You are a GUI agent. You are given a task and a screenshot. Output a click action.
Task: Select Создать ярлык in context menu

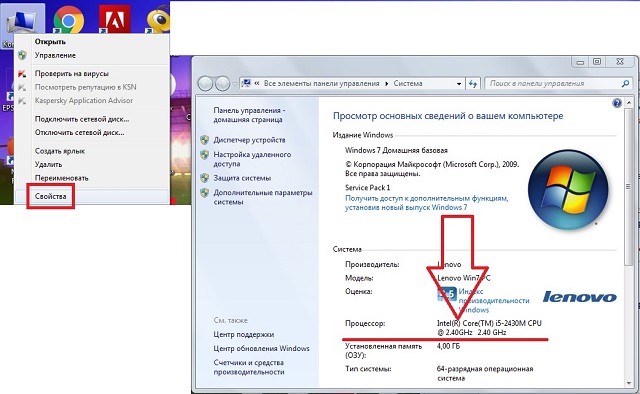(x=60, y=151)
